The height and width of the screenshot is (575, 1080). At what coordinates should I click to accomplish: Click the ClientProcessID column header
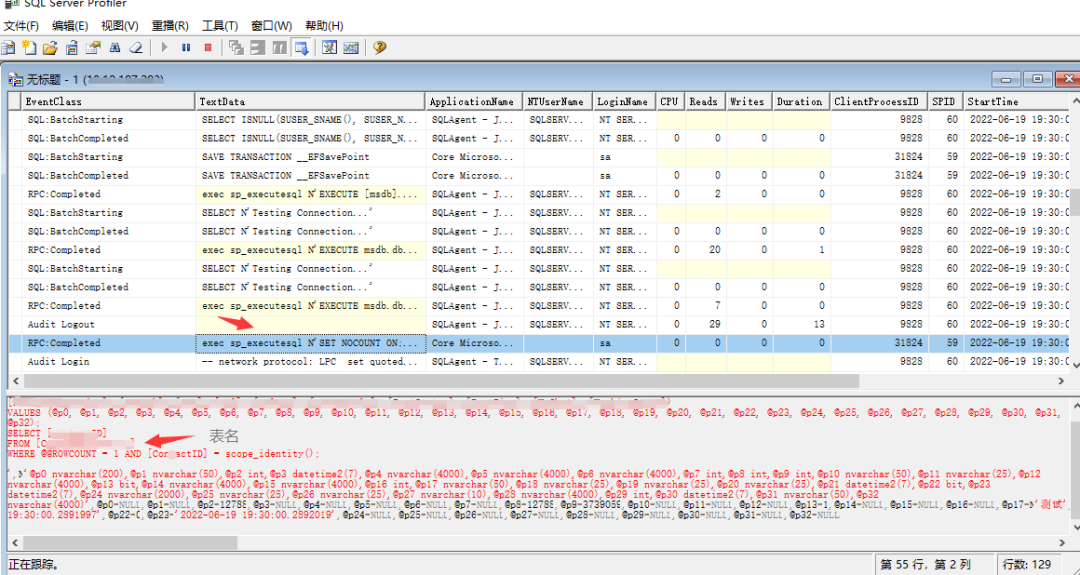point(878,101)
